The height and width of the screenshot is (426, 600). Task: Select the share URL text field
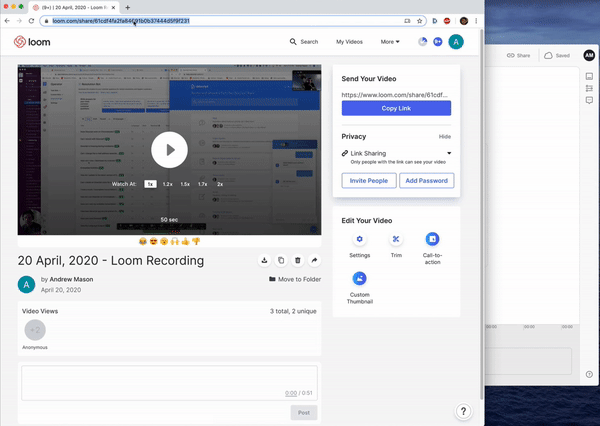pyautogui.click(x=395, y=95)
